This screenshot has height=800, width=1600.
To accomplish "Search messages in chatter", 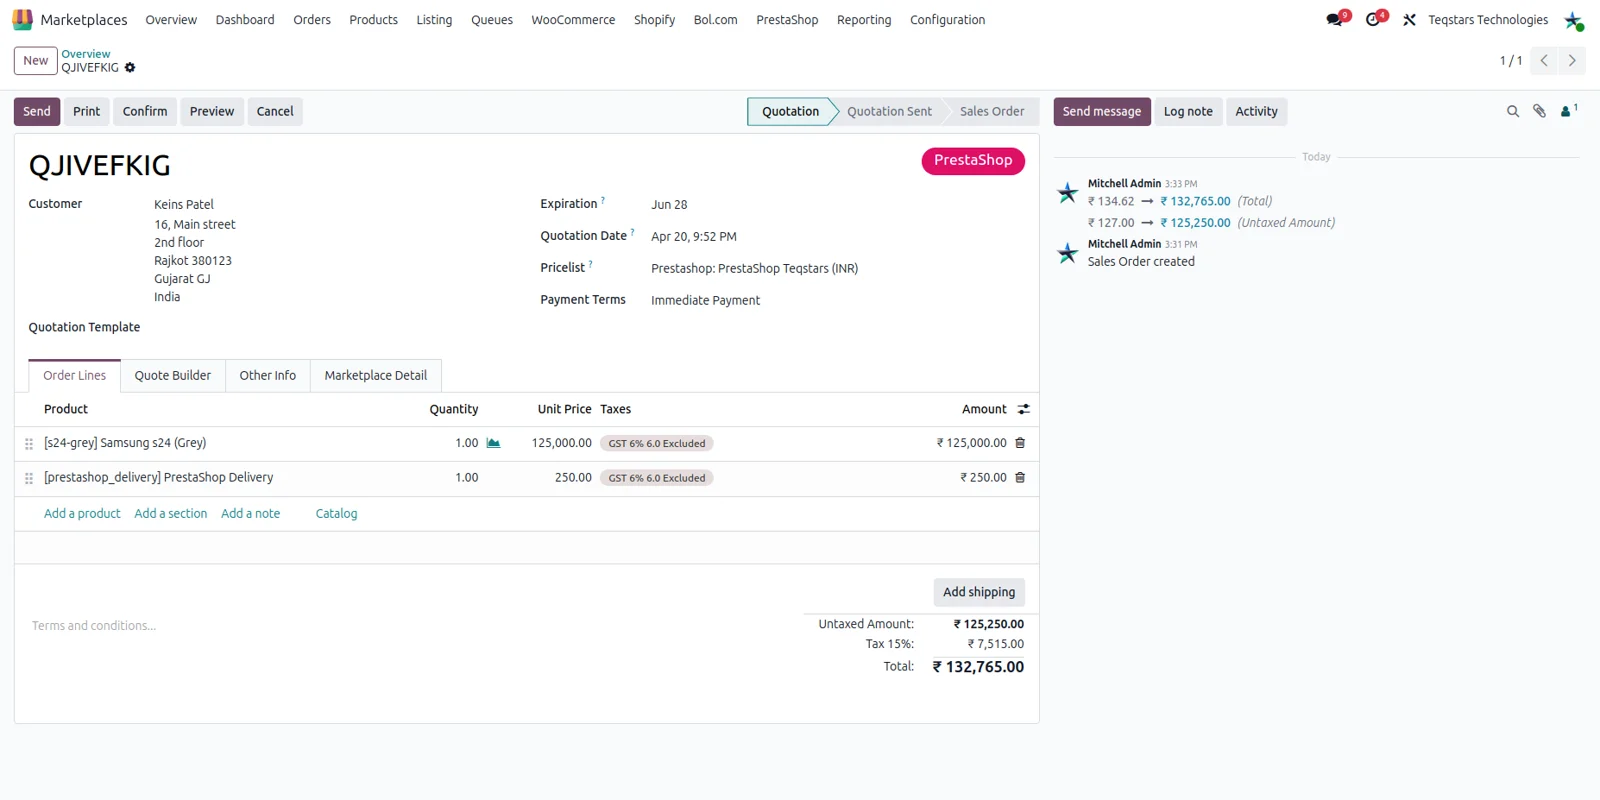I will (x=1513, y=112).
